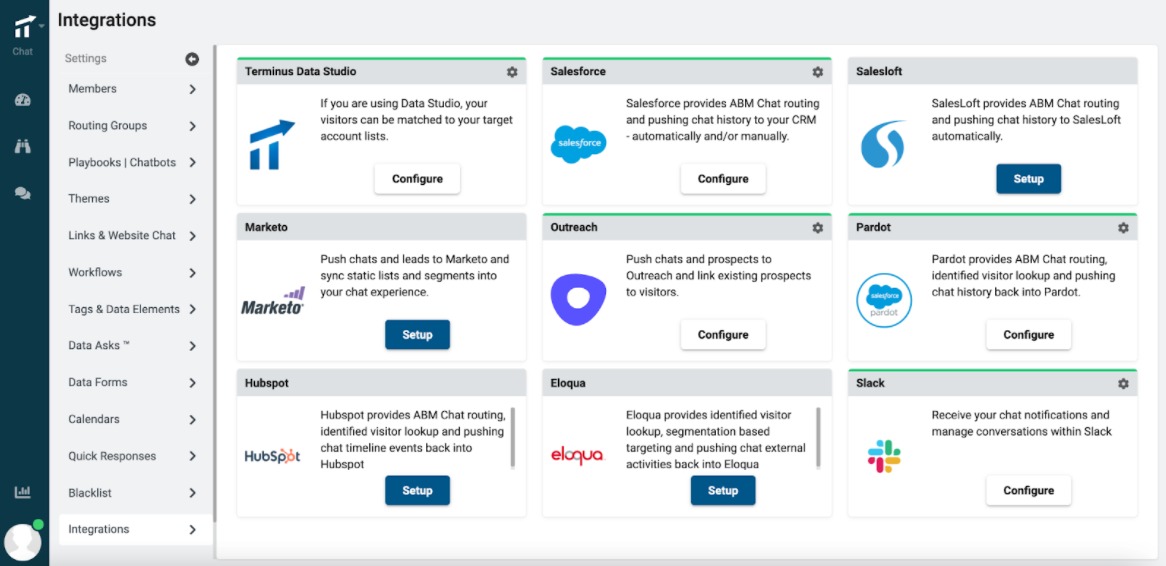Open Playbooks | Chatbots settings item
The image size is (1166, 566).
pos(122,163)
